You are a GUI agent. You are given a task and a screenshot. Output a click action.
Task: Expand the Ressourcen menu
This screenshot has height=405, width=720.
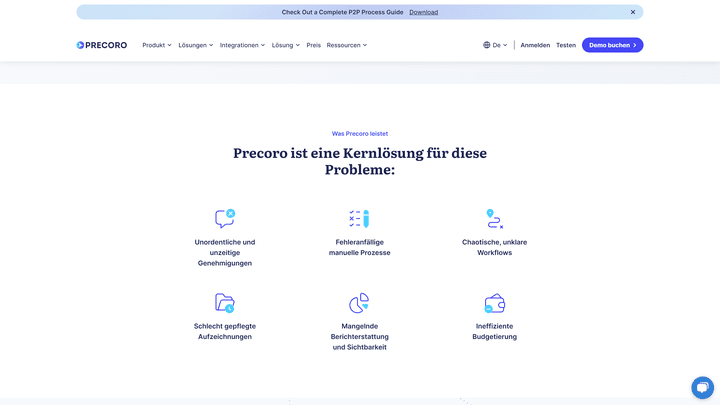pos(347,45)
